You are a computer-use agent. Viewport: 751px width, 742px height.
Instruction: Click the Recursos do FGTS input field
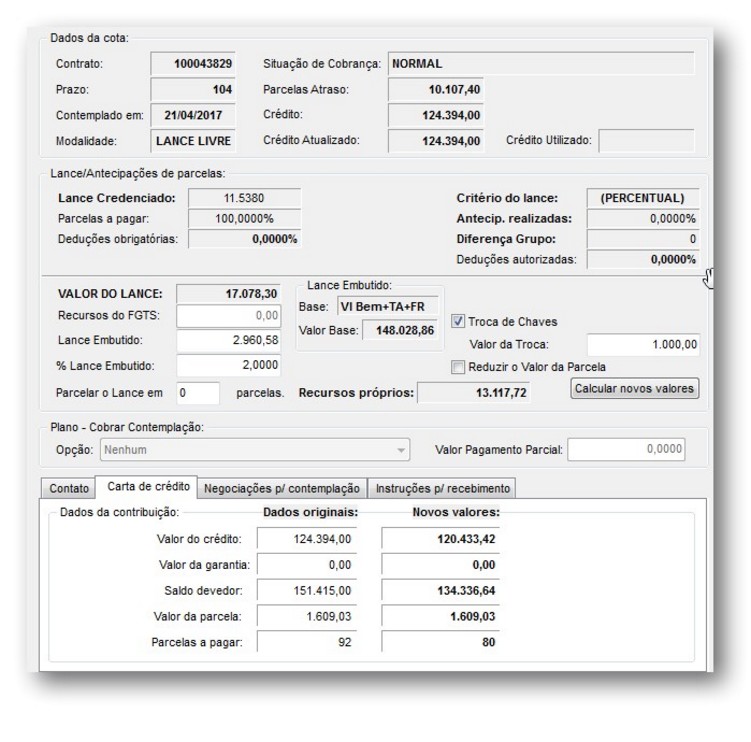tap(228, 316)
